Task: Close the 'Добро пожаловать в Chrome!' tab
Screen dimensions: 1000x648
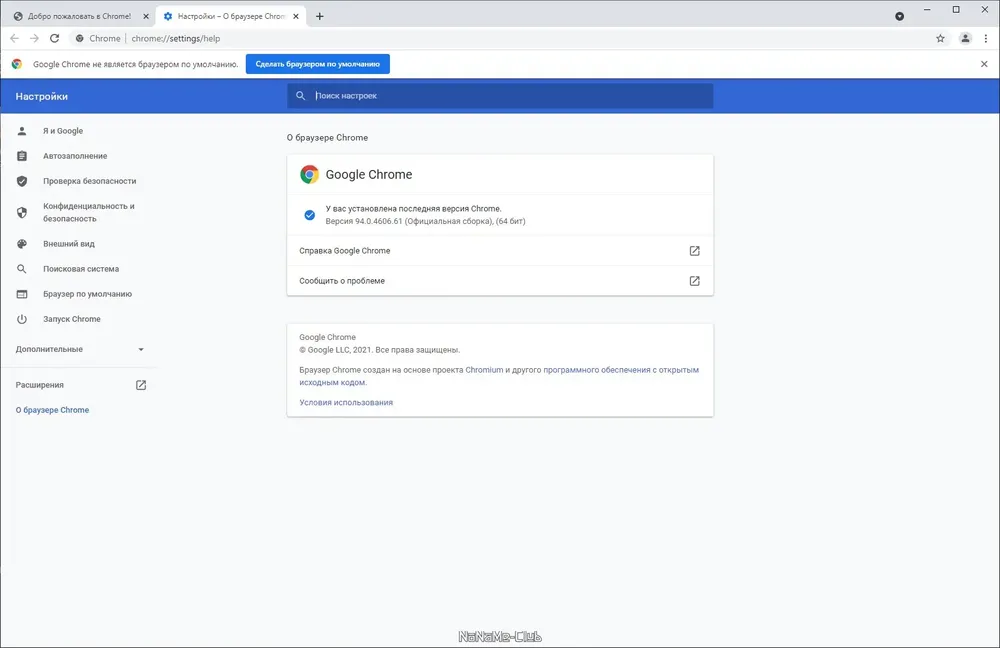Action: pos(145,17)
